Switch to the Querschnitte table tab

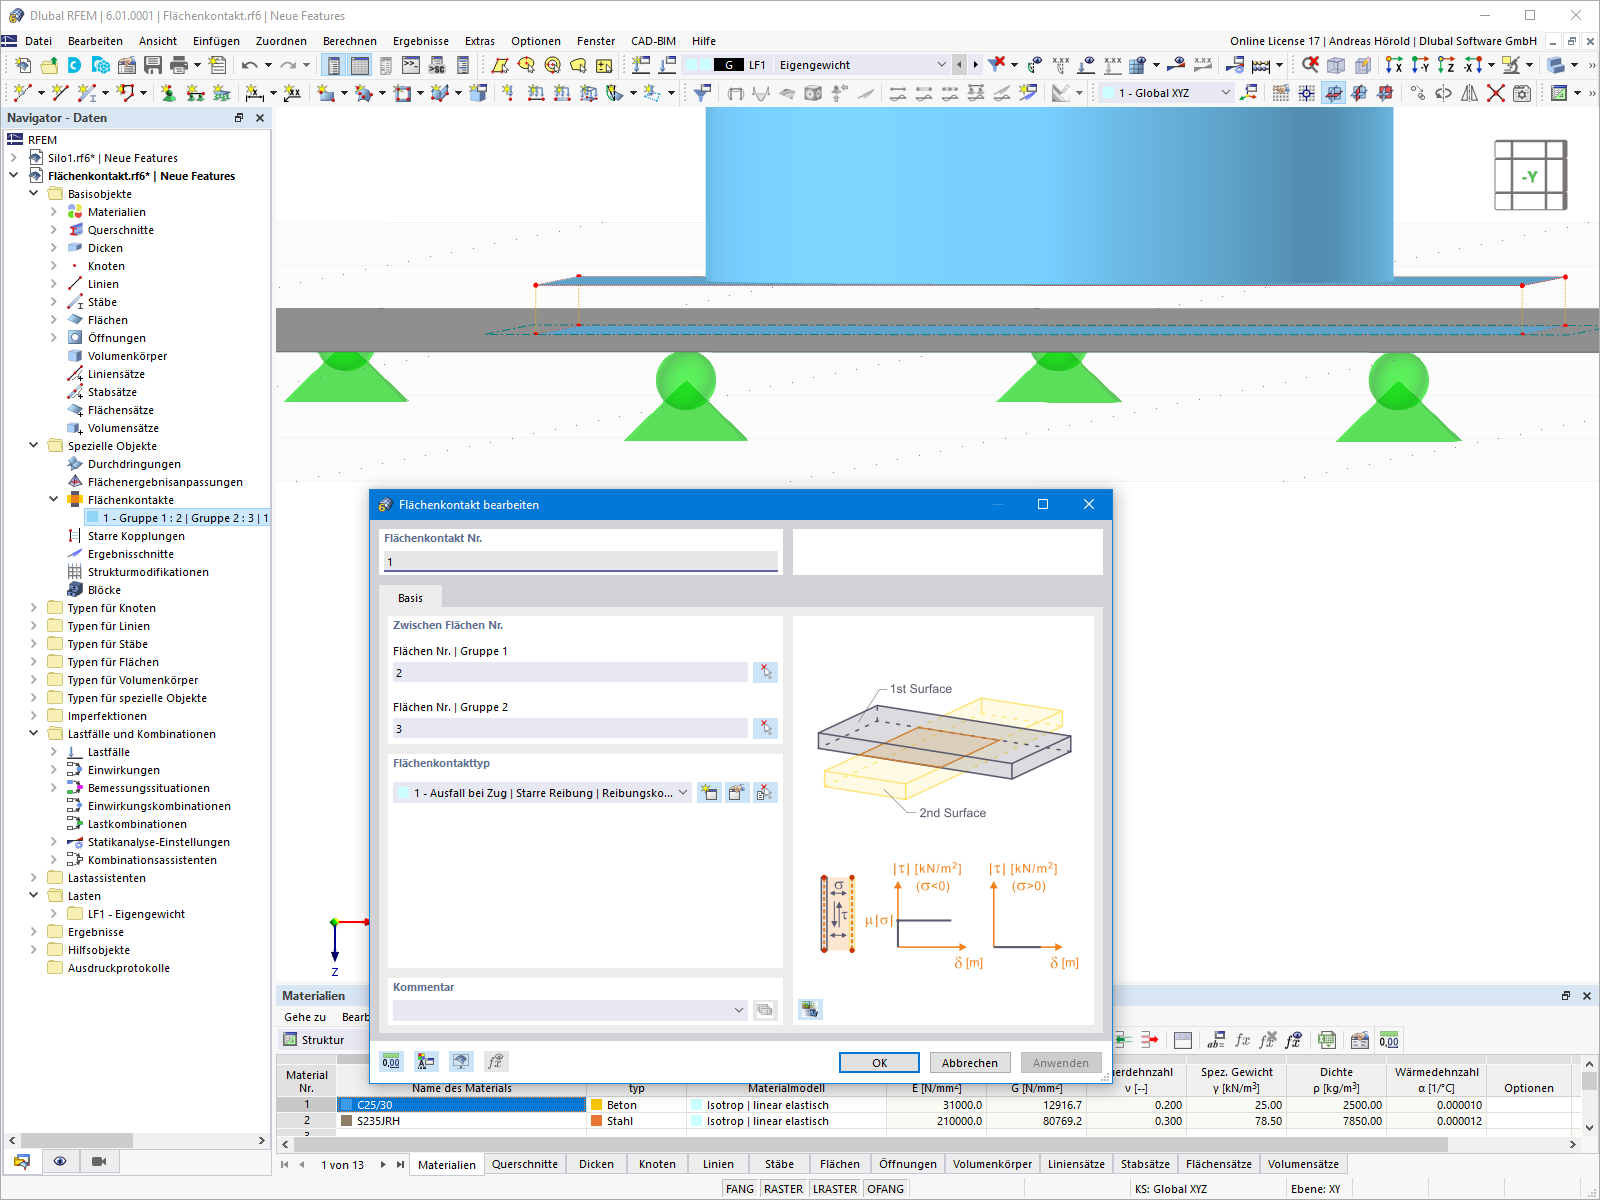(525, 1164)
